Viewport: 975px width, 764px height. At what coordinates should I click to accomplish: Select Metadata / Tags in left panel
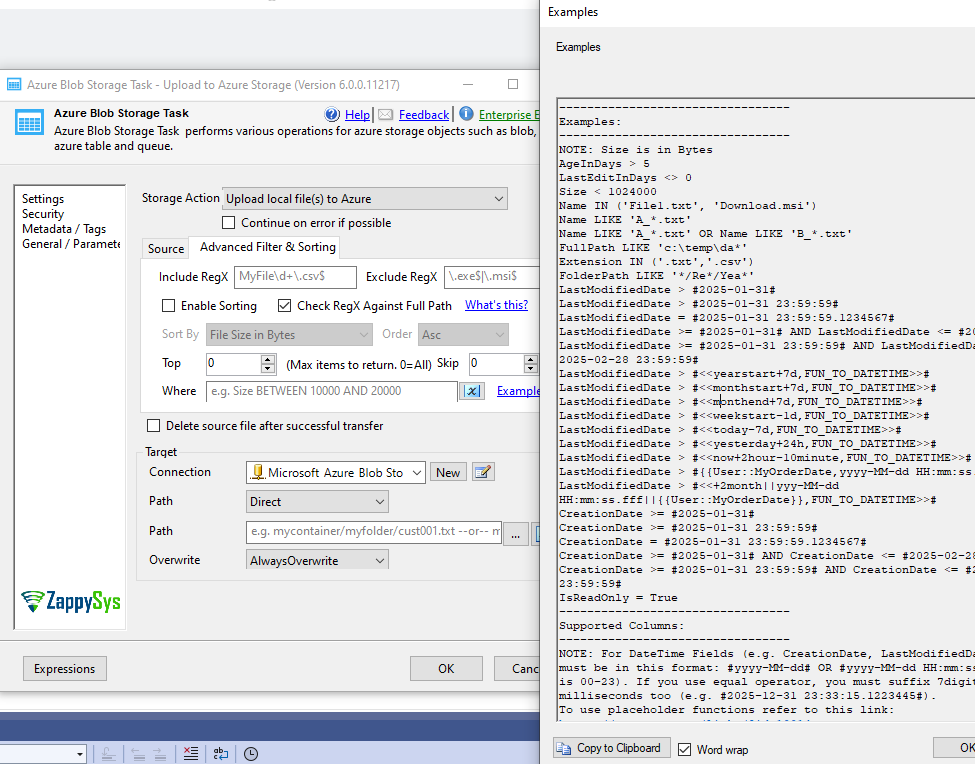click(63, 229)
